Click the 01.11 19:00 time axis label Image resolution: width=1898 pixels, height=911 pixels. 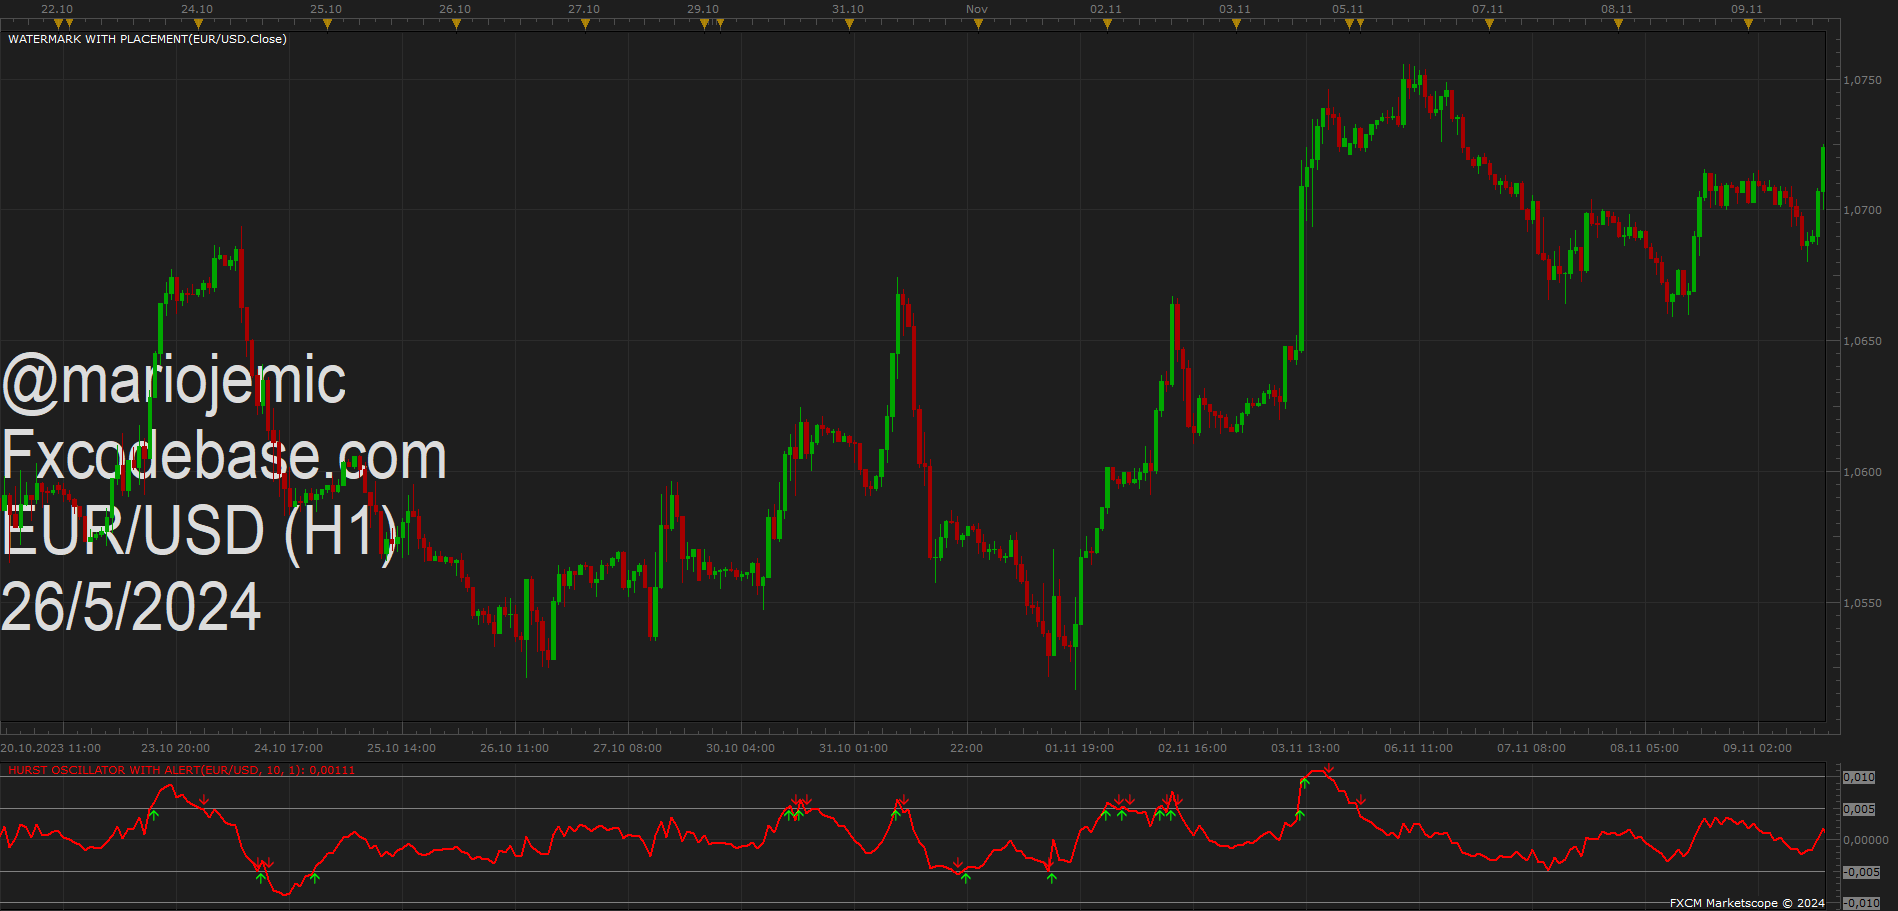click(x=1080, y=748)
